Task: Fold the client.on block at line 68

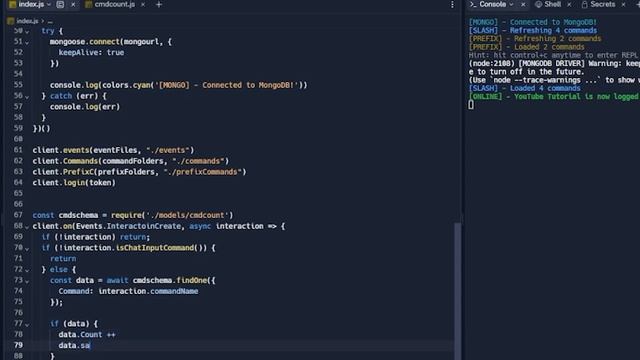Action: click(27, 227)
